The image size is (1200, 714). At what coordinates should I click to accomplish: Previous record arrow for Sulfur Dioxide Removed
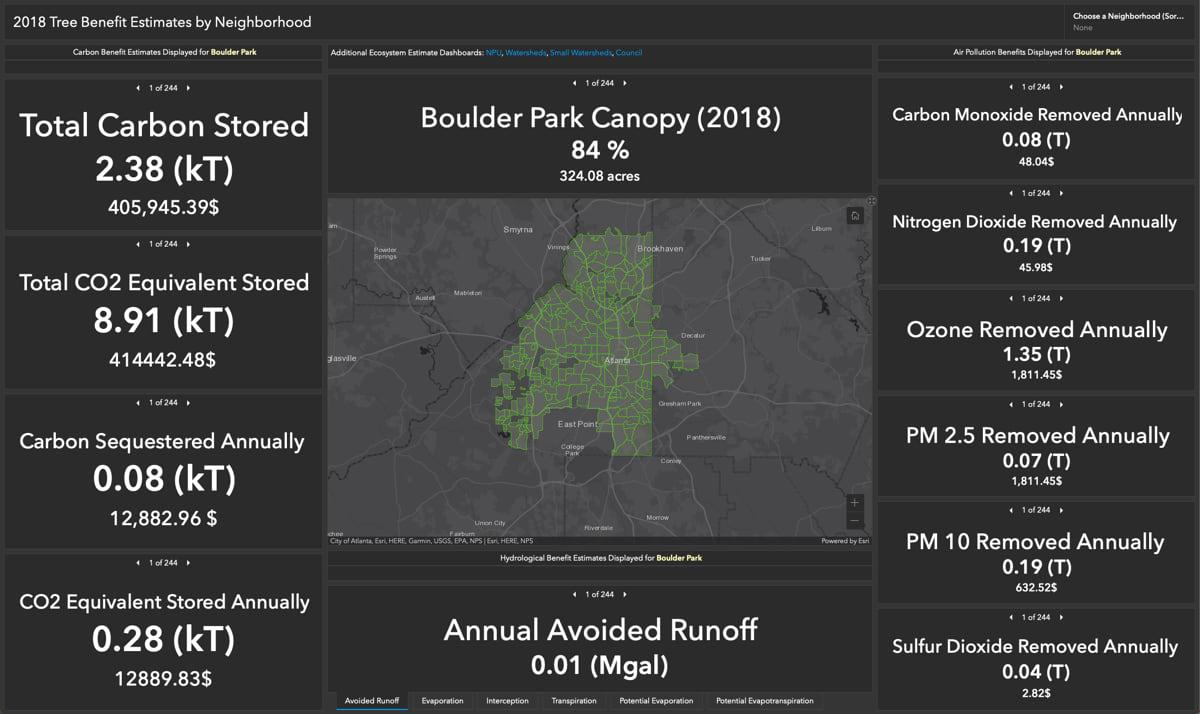click(x=1013, y=618)
